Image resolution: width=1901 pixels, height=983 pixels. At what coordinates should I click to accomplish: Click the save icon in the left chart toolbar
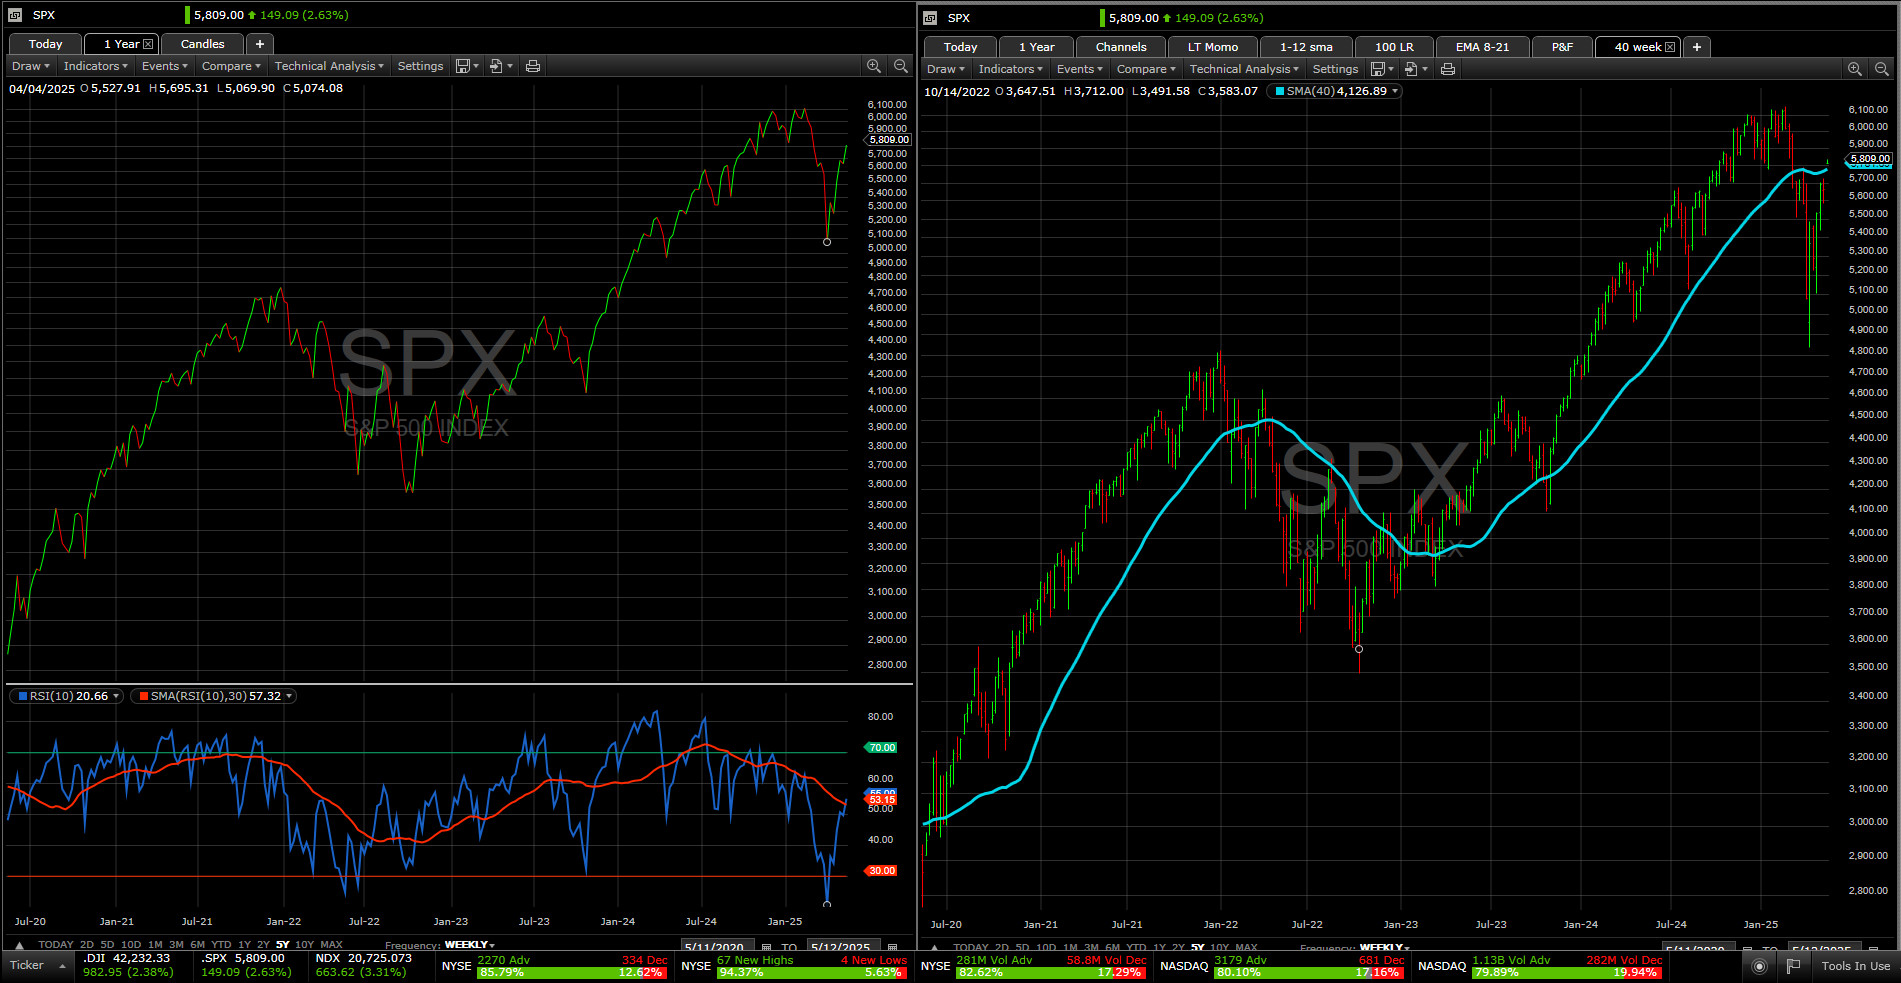pos(463,66)
